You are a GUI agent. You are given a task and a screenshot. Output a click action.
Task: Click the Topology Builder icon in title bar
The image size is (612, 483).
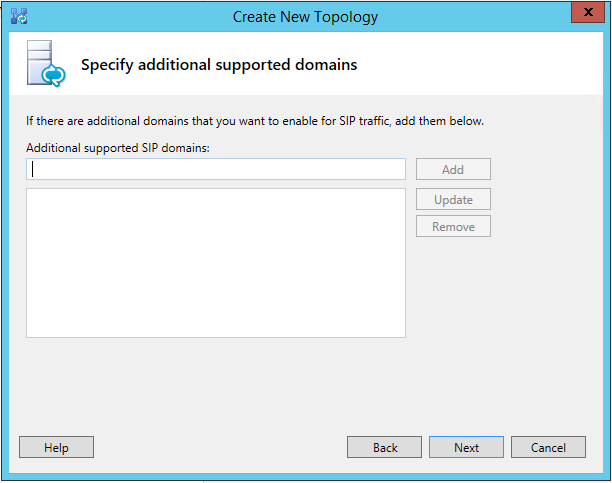coord(19,16)
